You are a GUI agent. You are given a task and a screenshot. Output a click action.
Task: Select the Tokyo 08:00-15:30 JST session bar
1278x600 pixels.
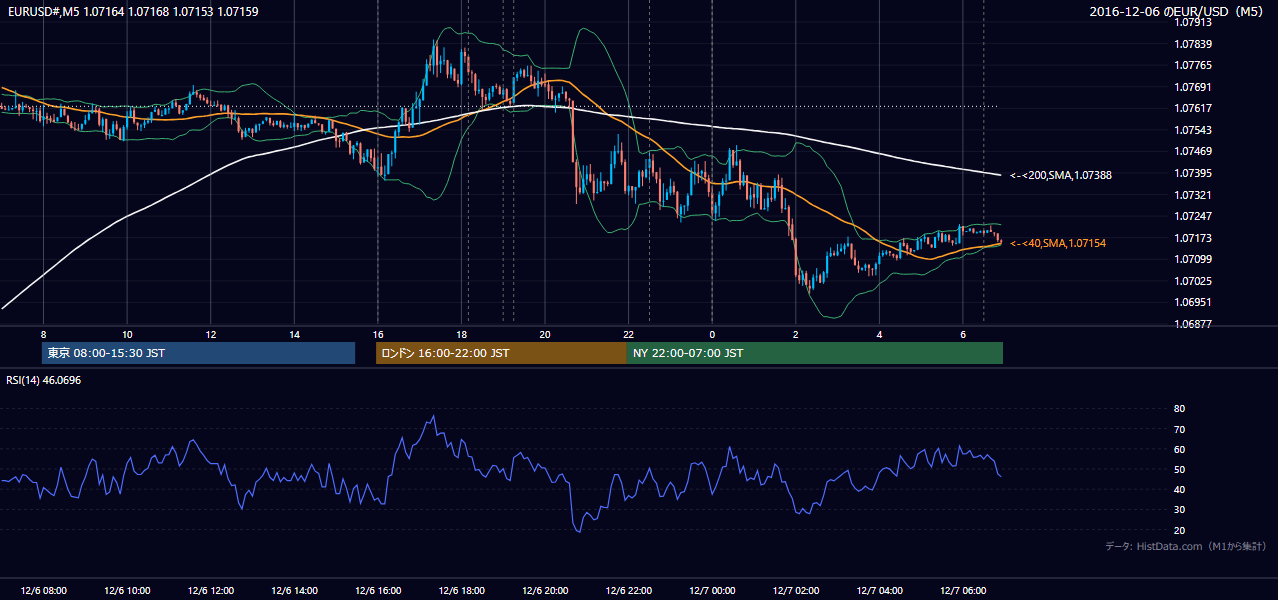click(199, 353)
